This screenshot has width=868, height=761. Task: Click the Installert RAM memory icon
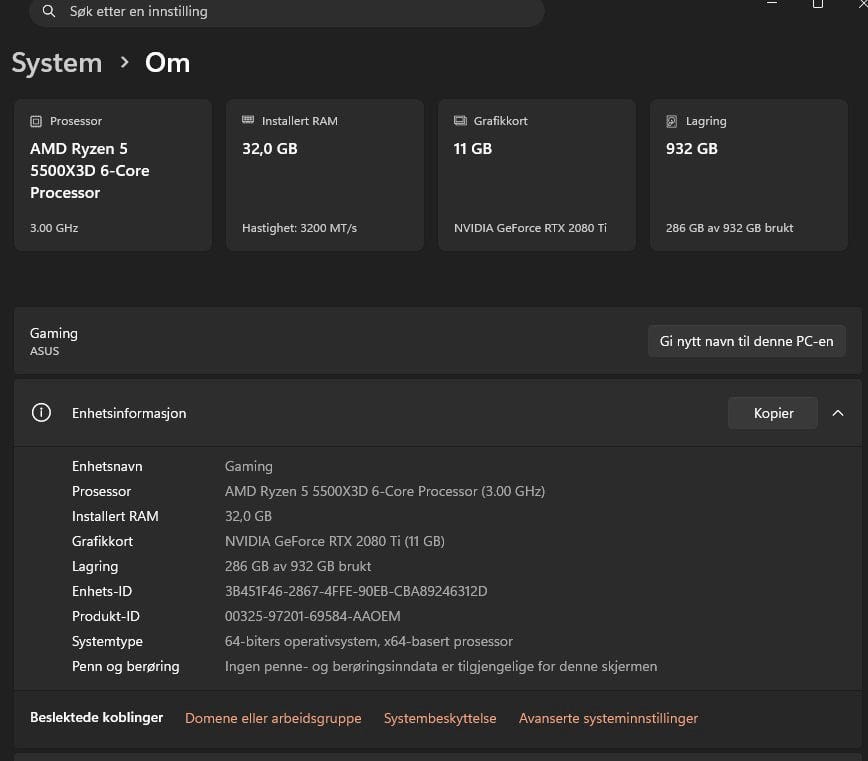(248, 120)
